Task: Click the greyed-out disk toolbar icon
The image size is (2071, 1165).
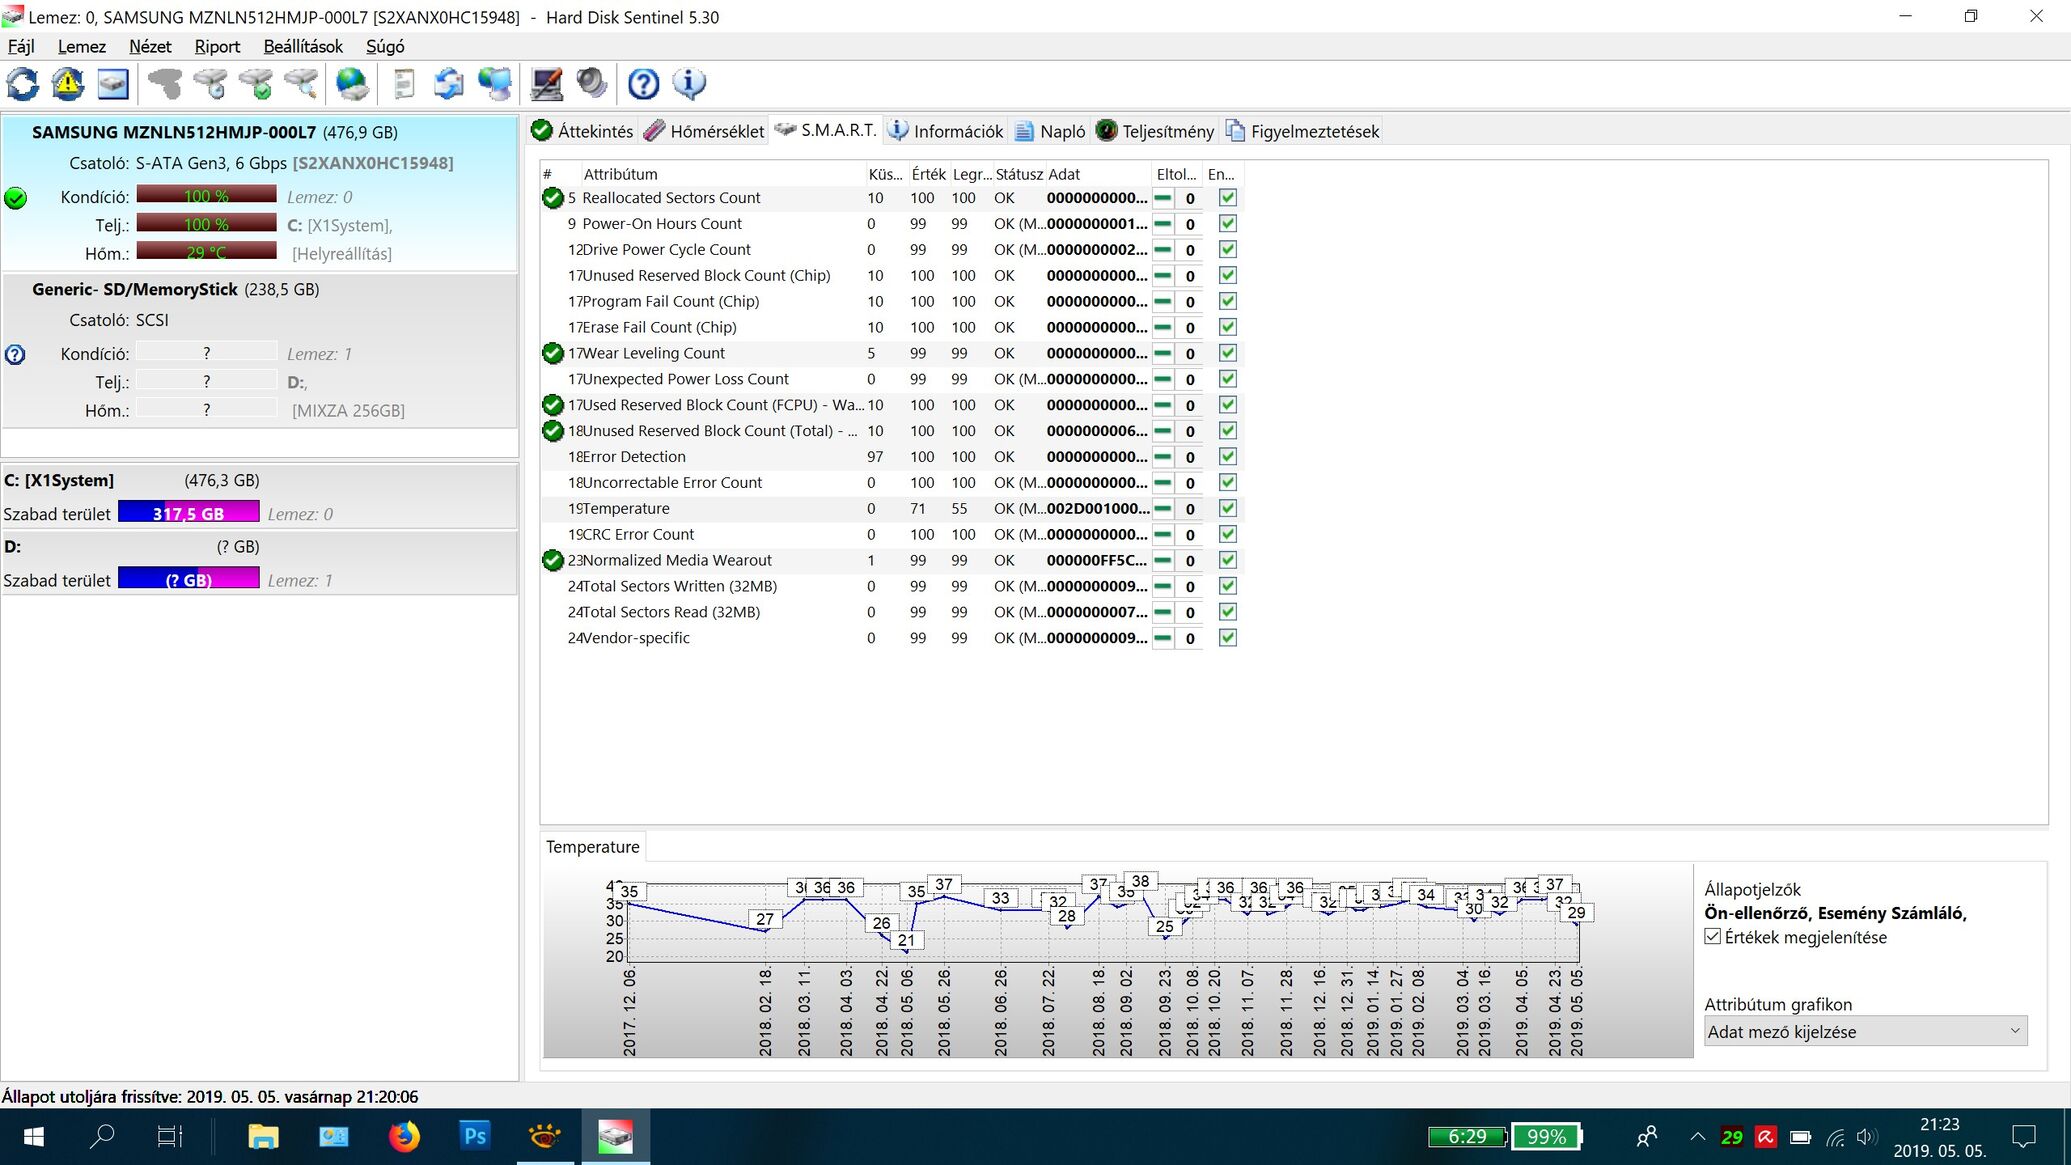Action: 165,84
